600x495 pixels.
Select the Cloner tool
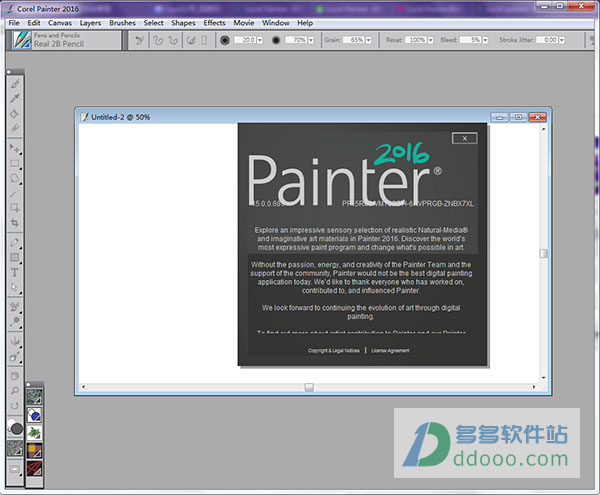pos(15,306)
